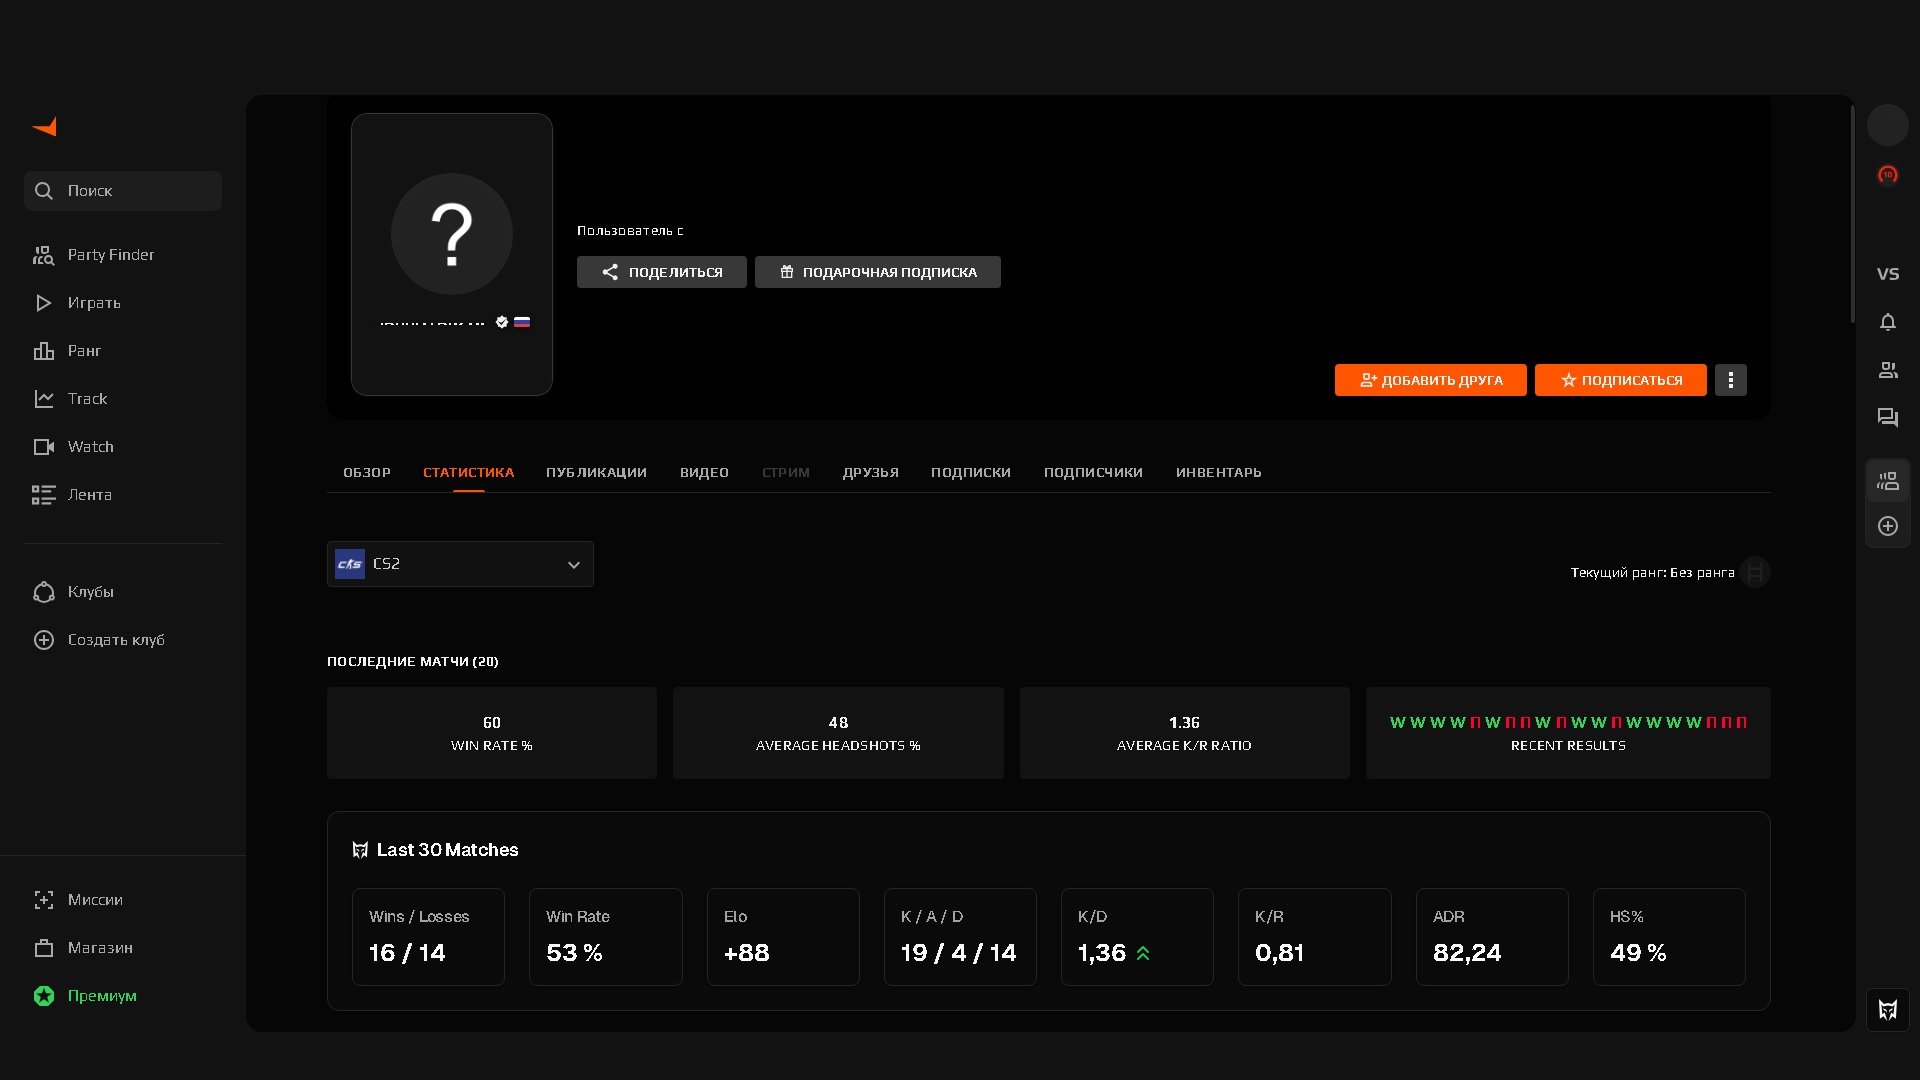
Task: Click the ДОБАВИТЬ ДРУГА button
Action: click(x=1430, y=380)
